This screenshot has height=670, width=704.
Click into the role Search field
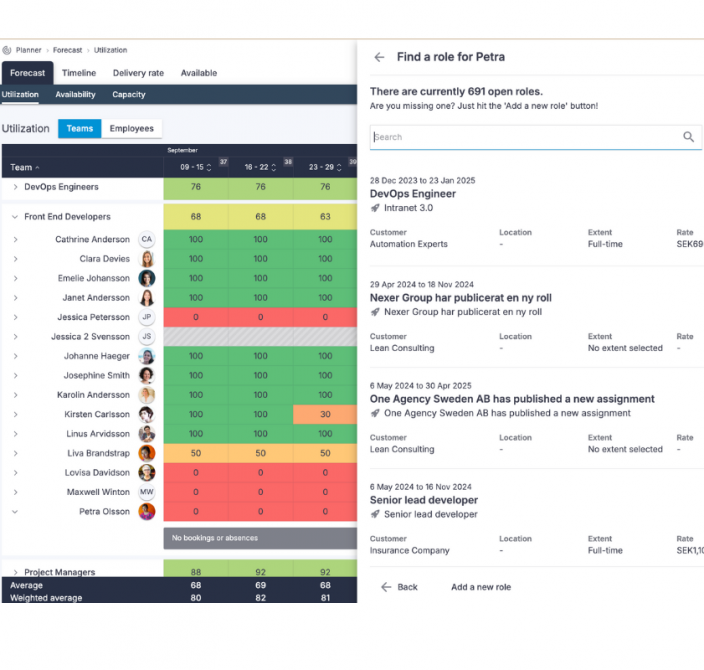(520, 137)
